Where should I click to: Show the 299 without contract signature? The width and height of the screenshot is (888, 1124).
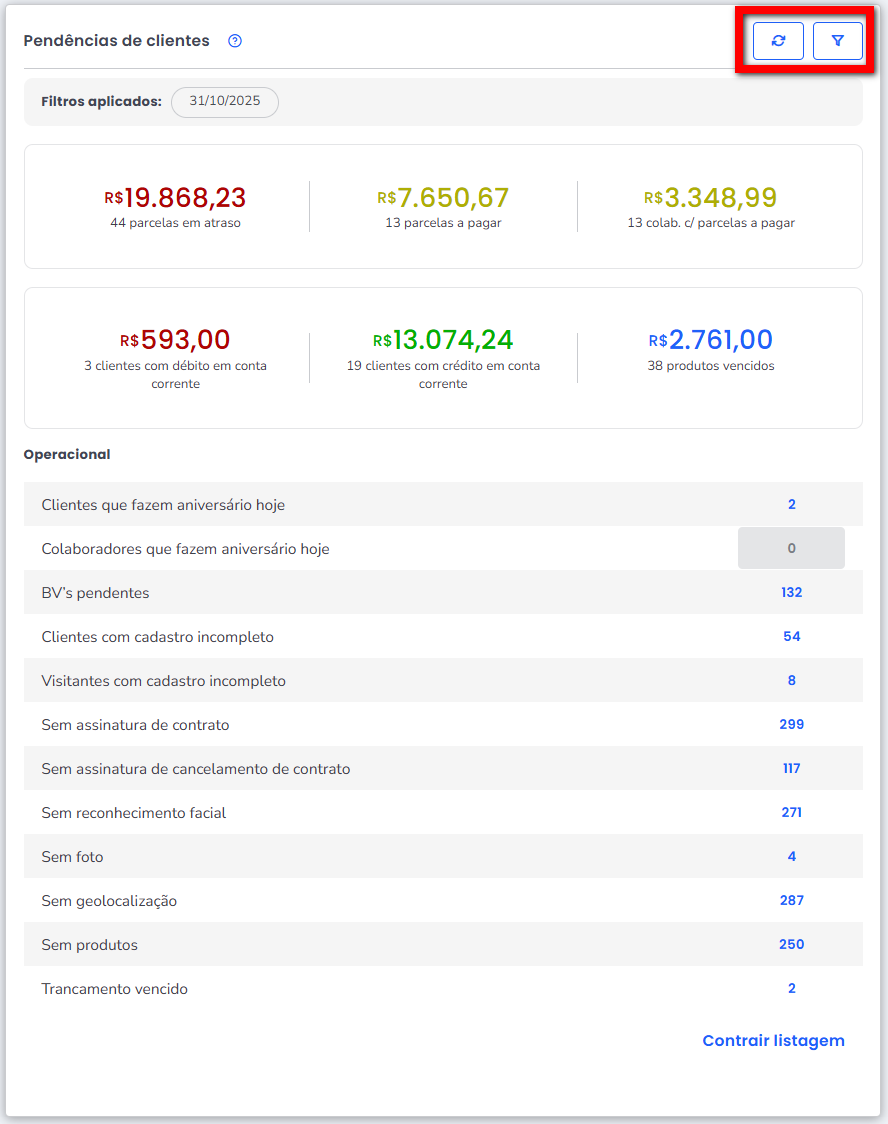click(791, 725)
